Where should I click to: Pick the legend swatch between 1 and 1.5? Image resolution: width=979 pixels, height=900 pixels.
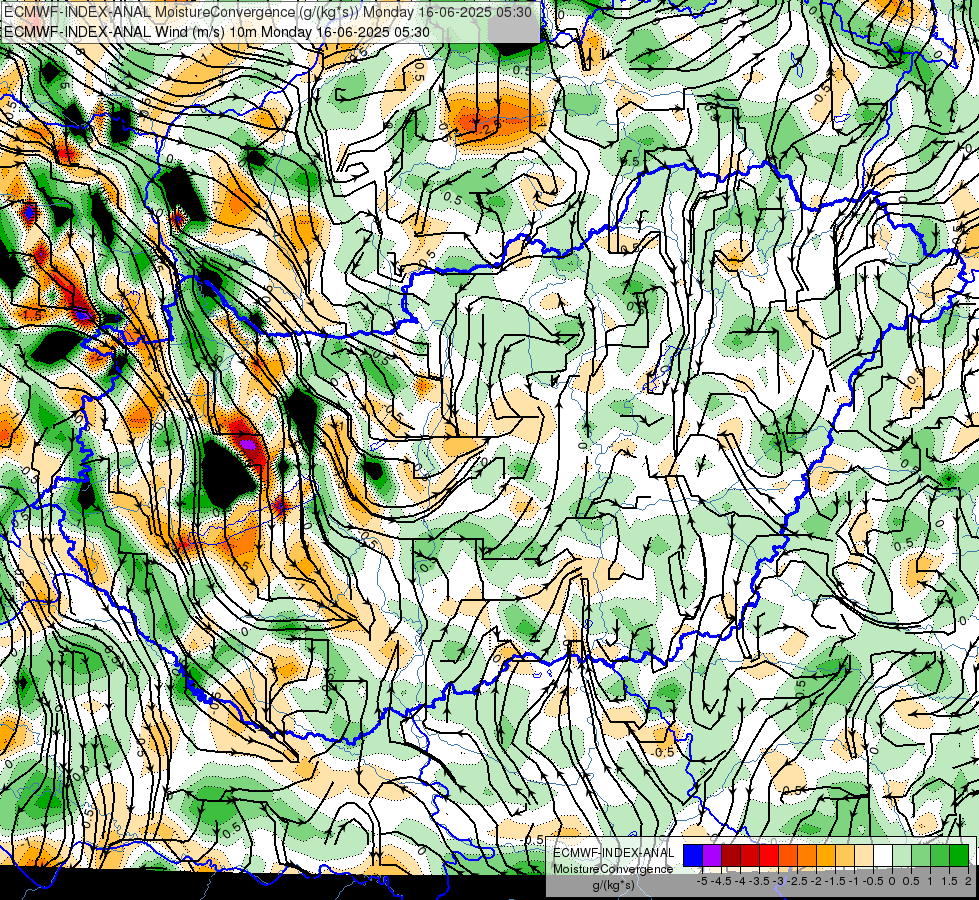tap(940, 855)
